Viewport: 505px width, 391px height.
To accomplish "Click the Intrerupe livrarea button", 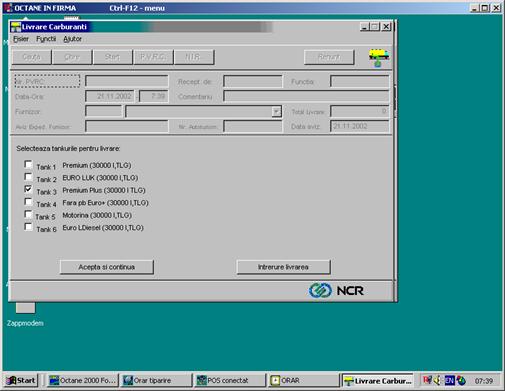I will point(283,267).
